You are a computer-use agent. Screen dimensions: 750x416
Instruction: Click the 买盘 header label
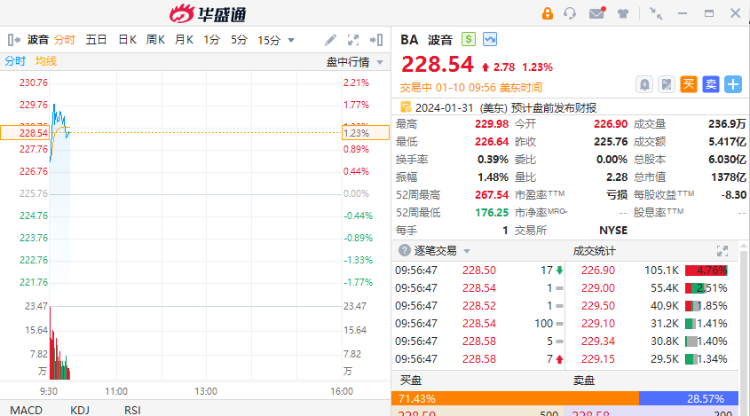[410, 380]
